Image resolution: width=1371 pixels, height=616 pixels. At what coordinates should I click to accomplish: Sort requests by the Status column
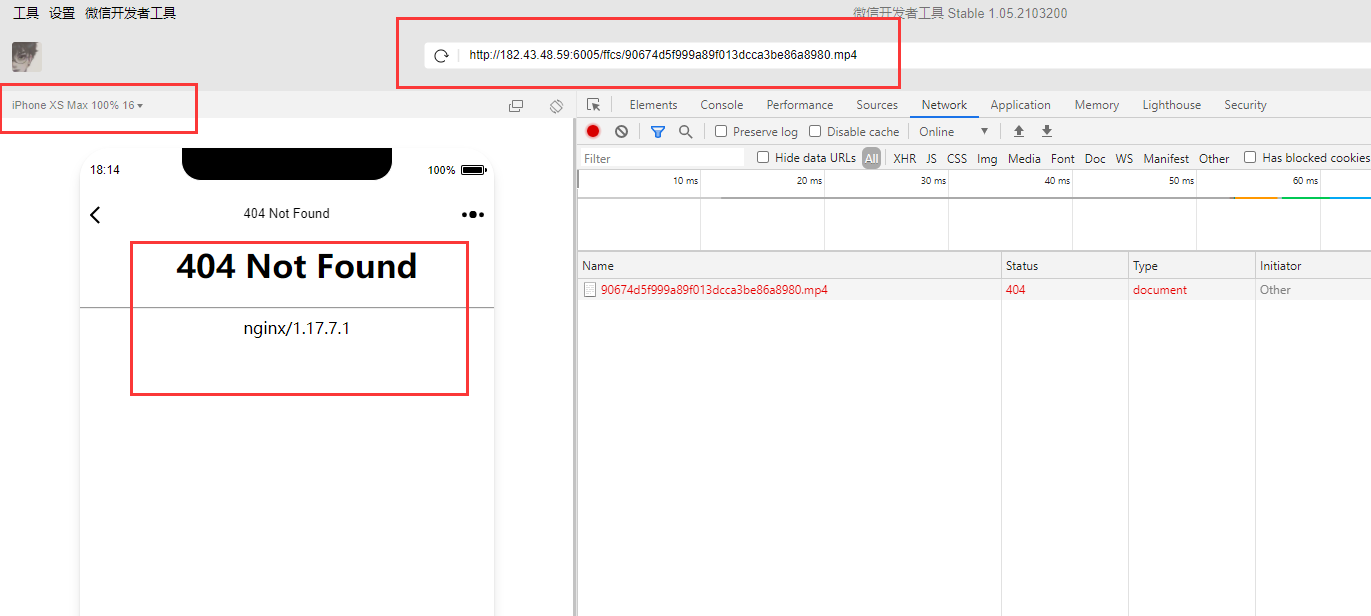[1064, 266]
